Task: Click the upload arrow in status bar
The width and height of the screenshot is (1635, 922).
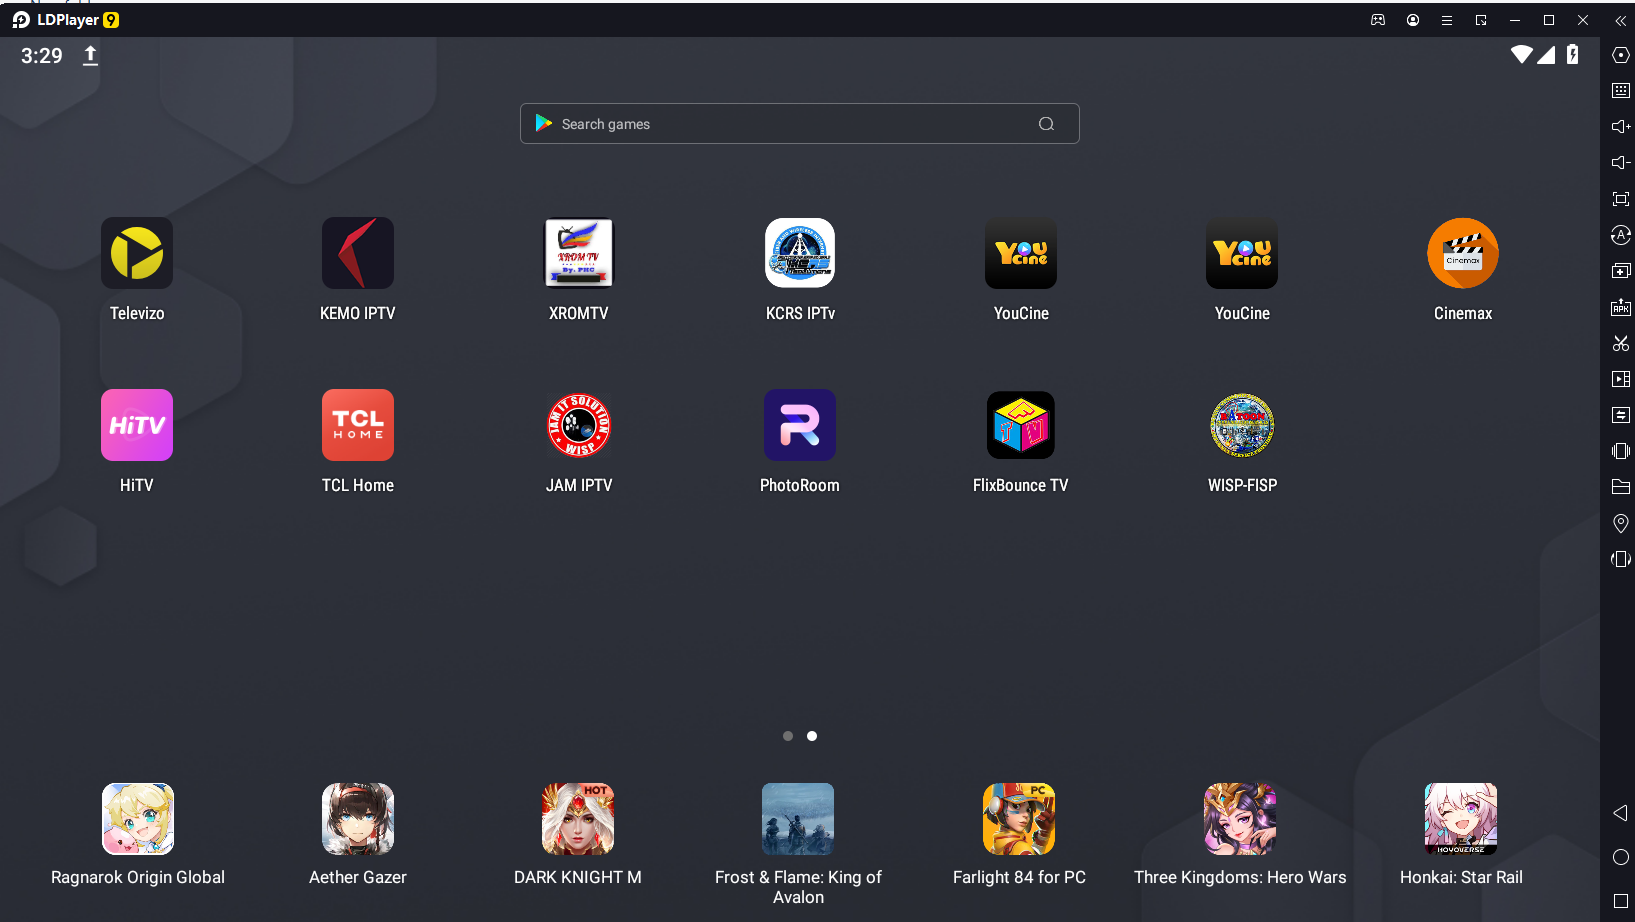Action: 90,56
